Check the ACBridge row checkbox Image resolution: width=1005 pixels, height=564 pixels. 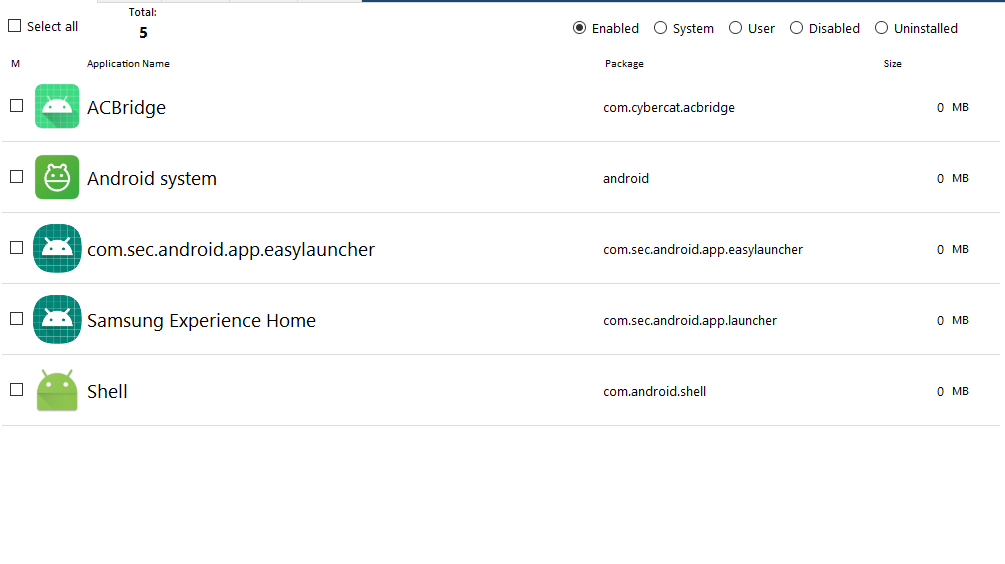17,106
